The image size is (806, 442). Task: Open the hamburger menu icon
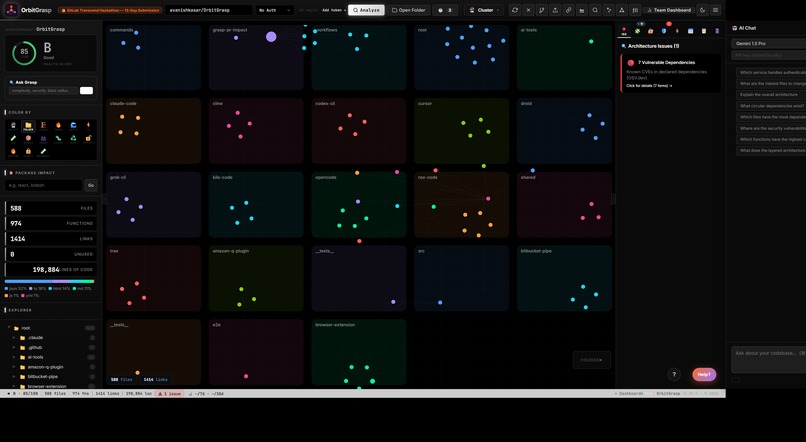click(715, 10)
